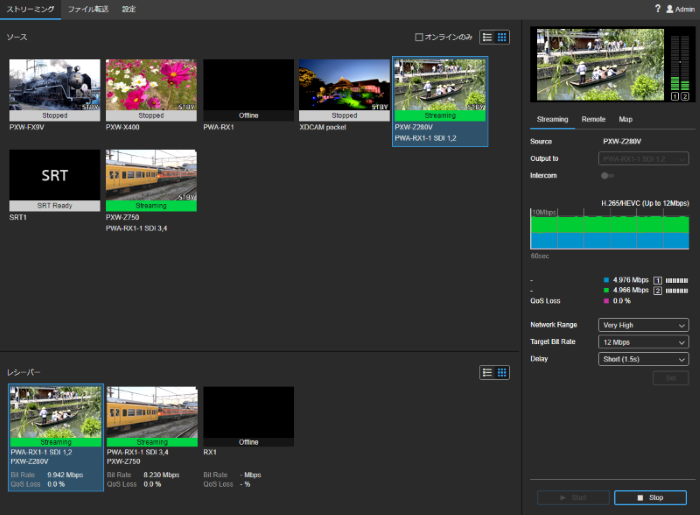
Task: Switch receivers to list view
Action: tap(487, 372)
